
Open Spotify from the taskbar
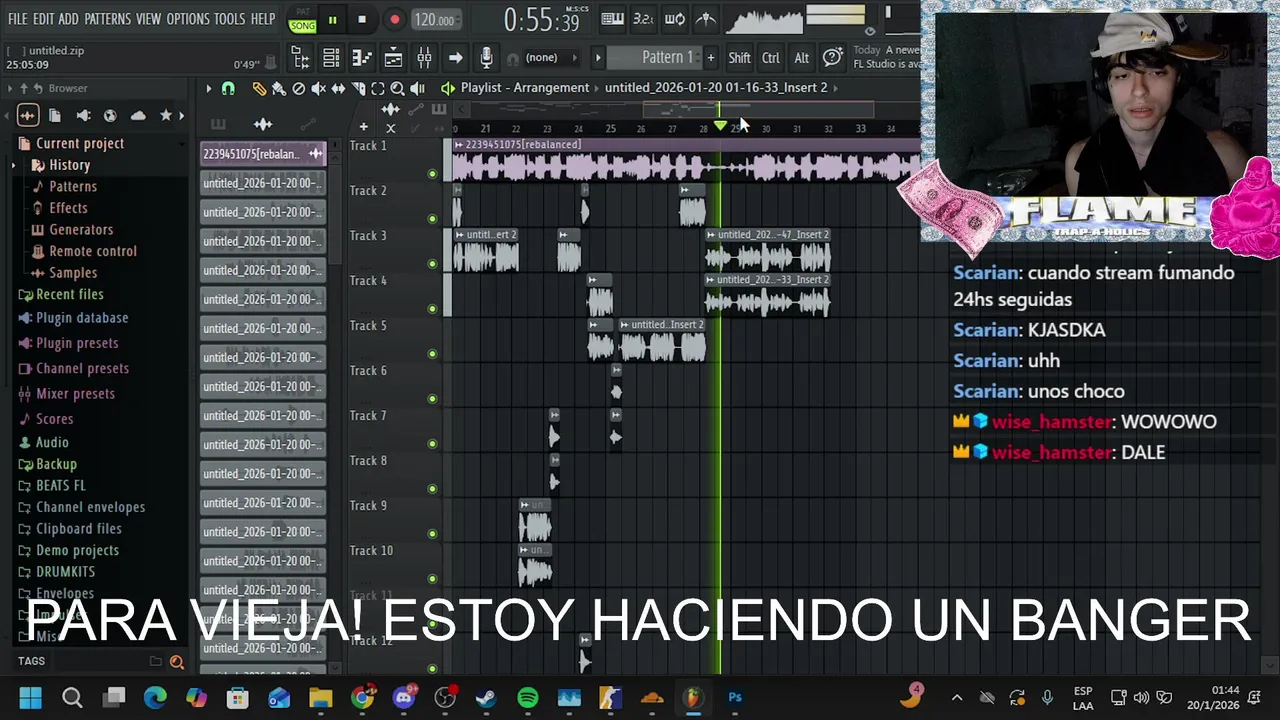(x=528, y=697)
